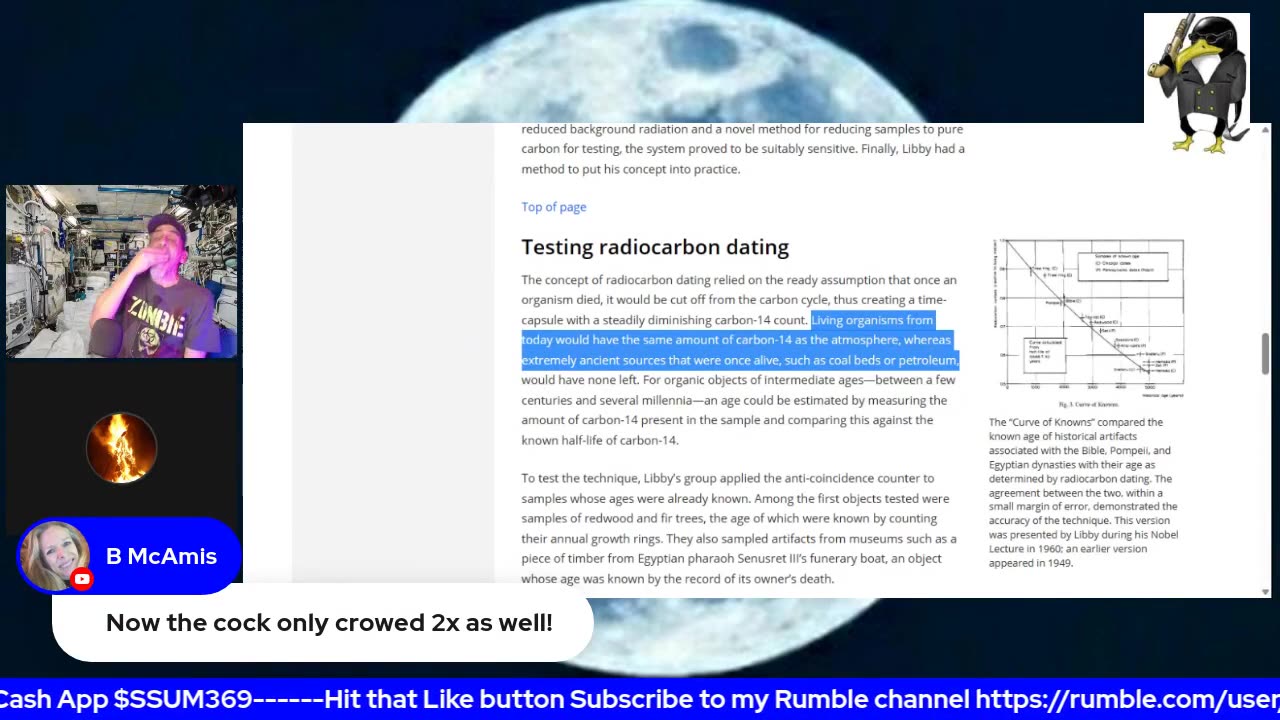1280x720 pixels.
Task: Click the webcam video overlay
Action: 122,271
